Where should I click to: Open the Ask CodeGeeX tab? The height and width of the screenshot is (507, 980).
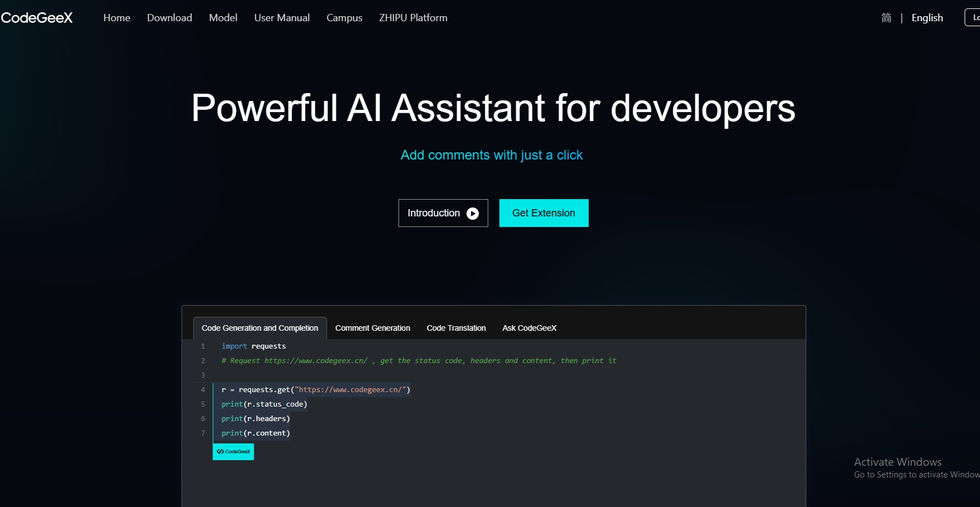tap(529, 328)
